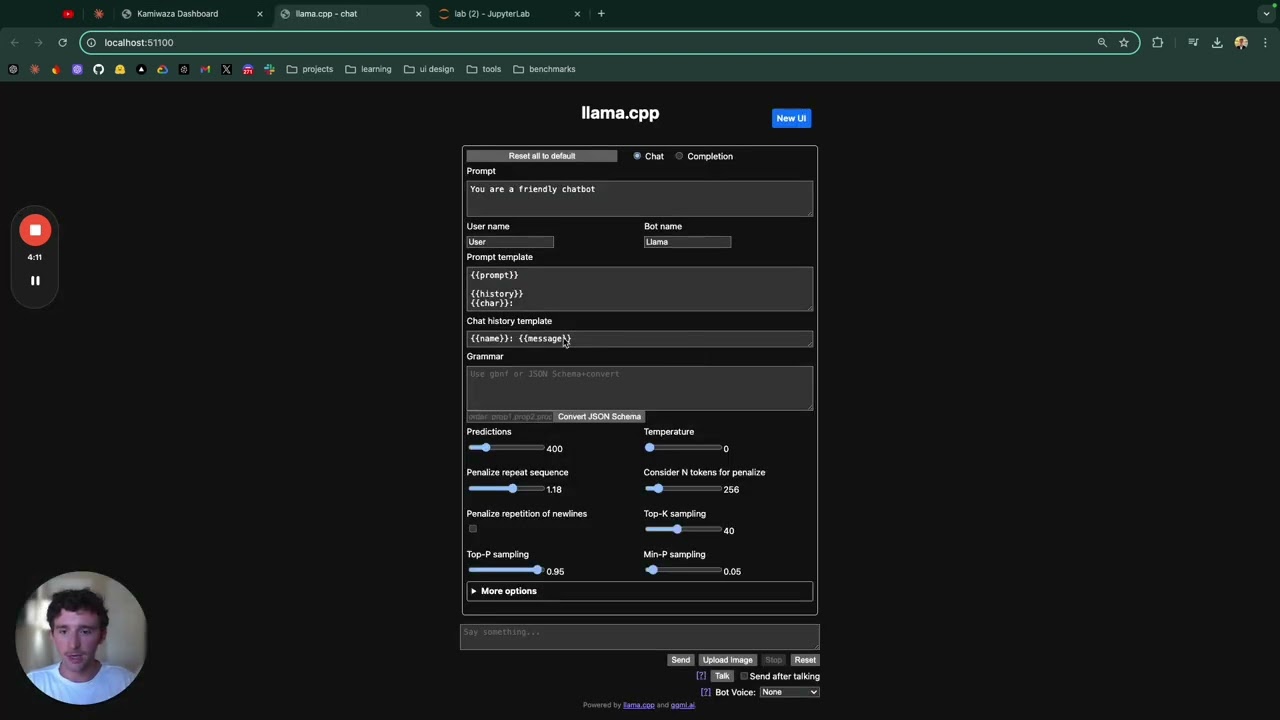Open the Gmail bookmark icon
Viewport: 1280px width, 720px height.
[205, 69]
